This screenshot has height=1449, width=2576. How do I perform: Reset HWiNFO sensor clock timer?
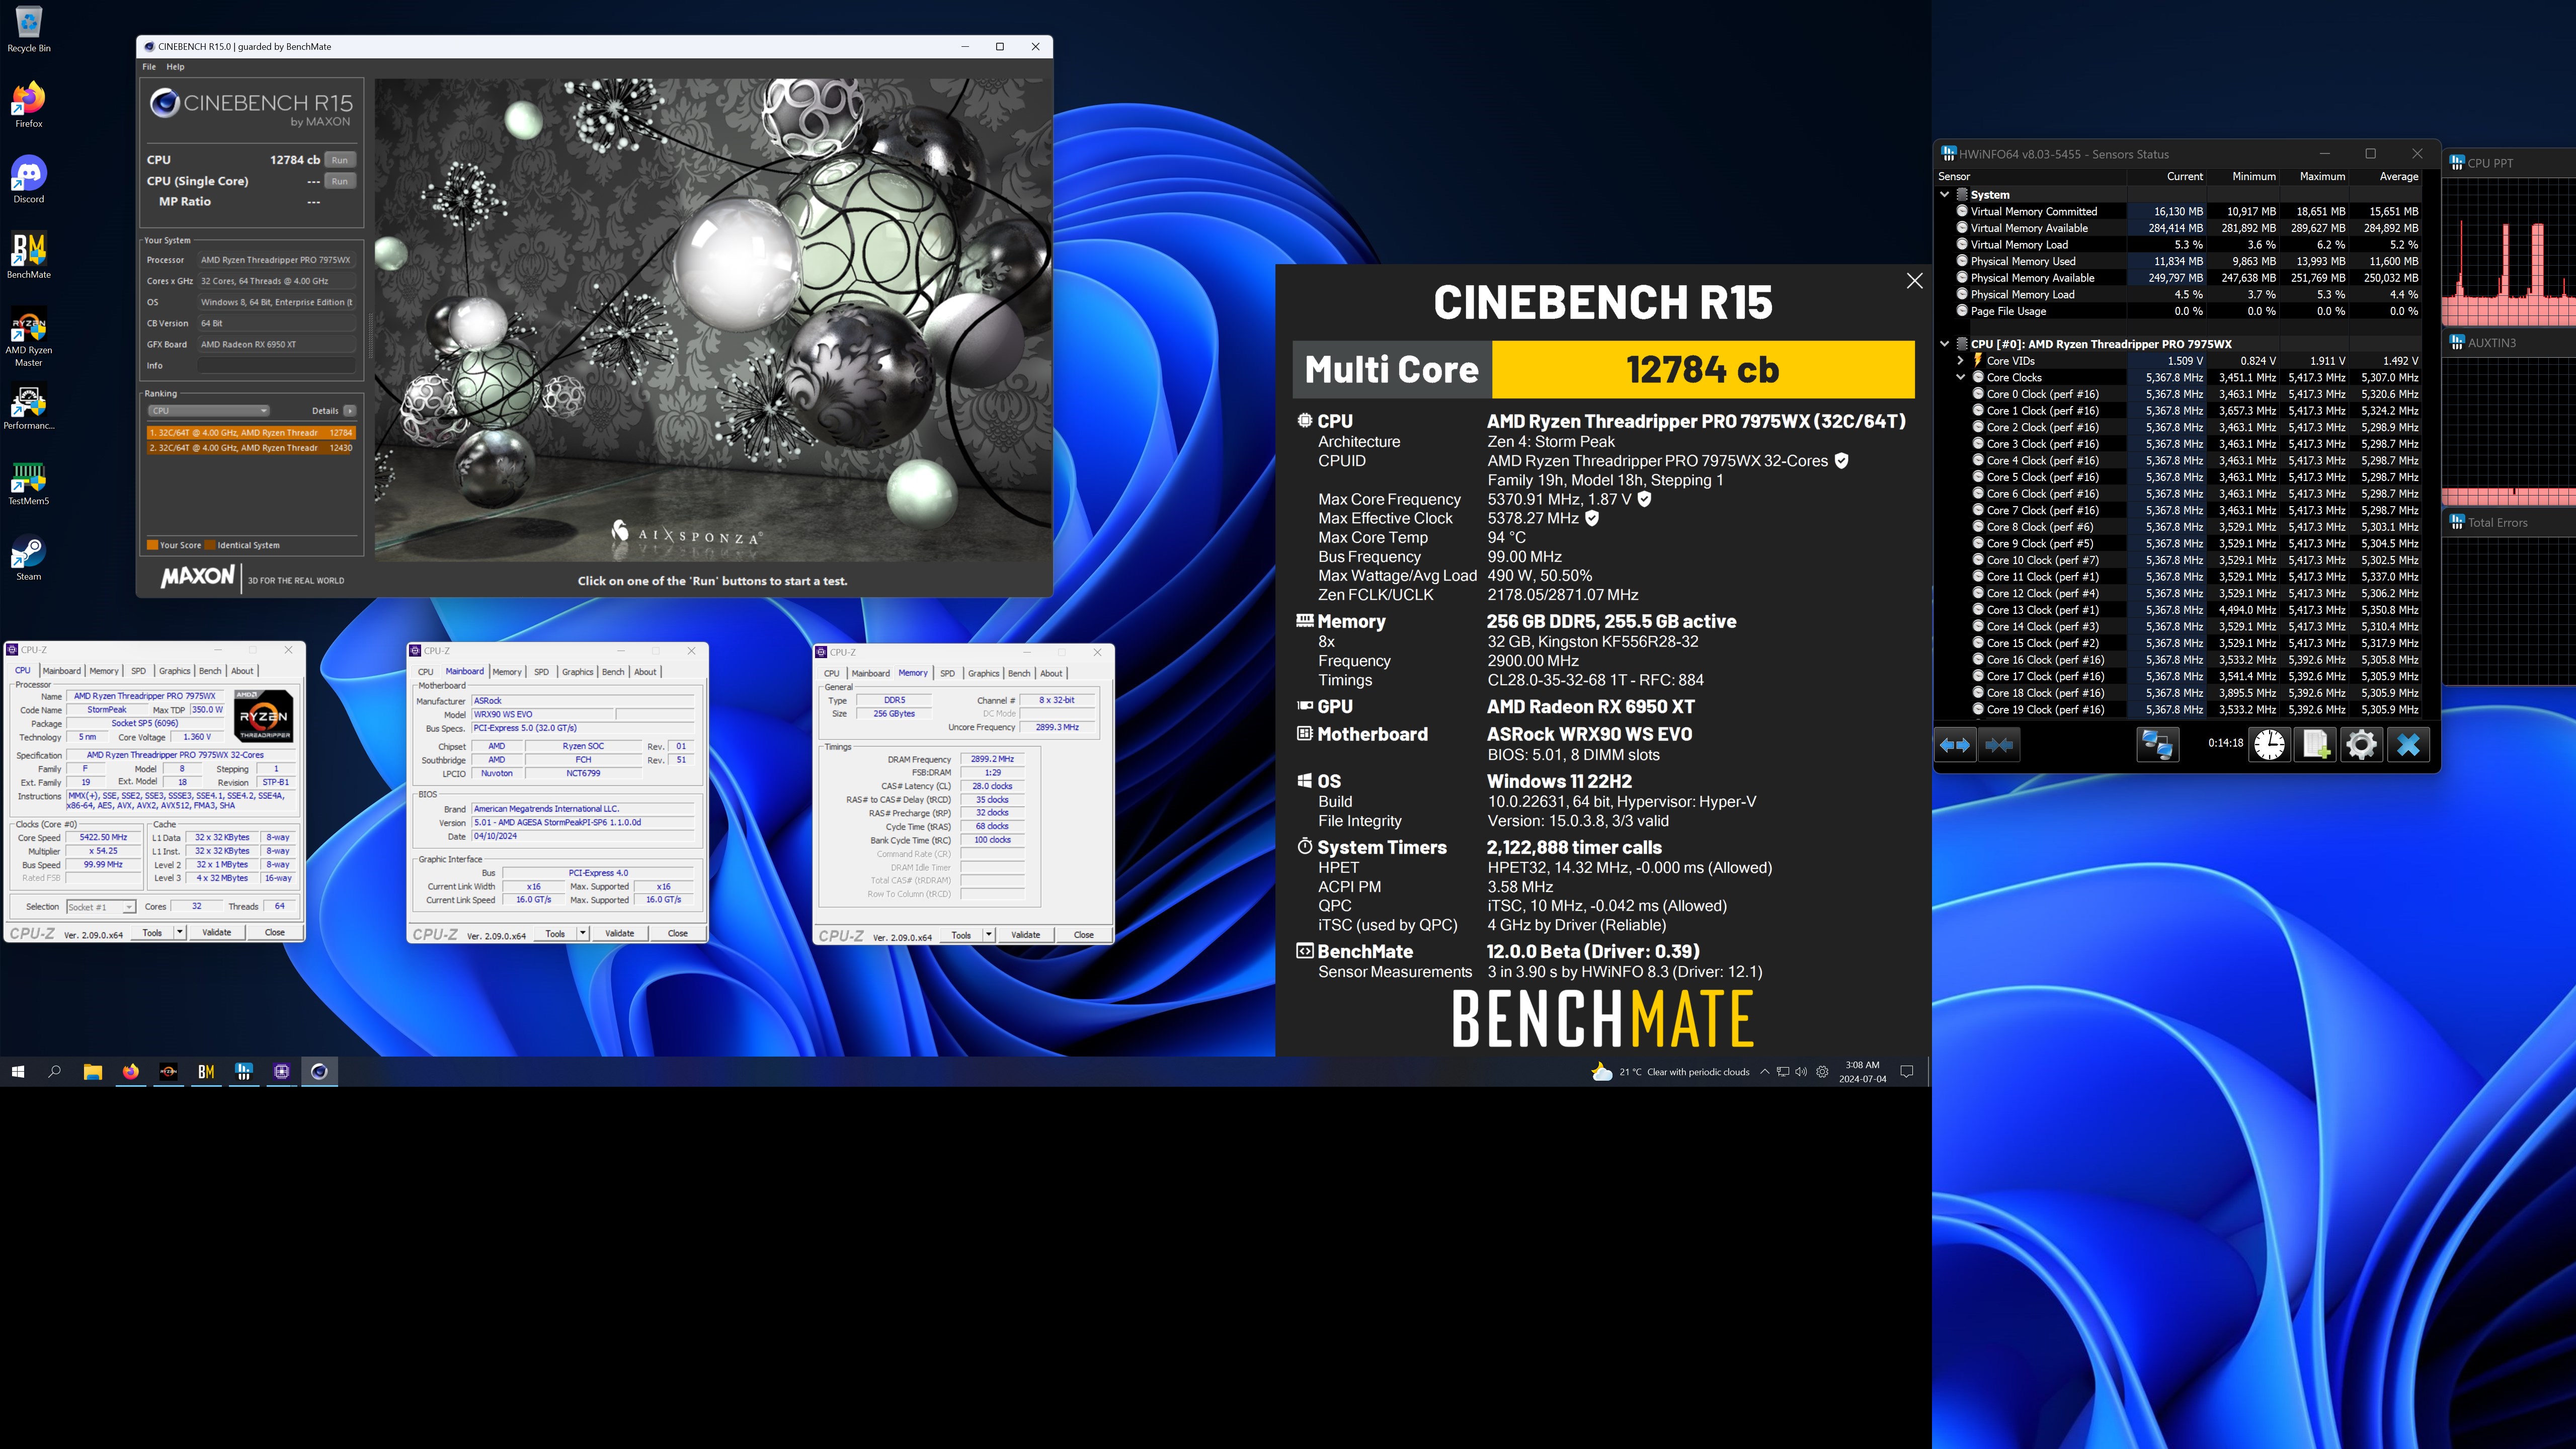2269,744
